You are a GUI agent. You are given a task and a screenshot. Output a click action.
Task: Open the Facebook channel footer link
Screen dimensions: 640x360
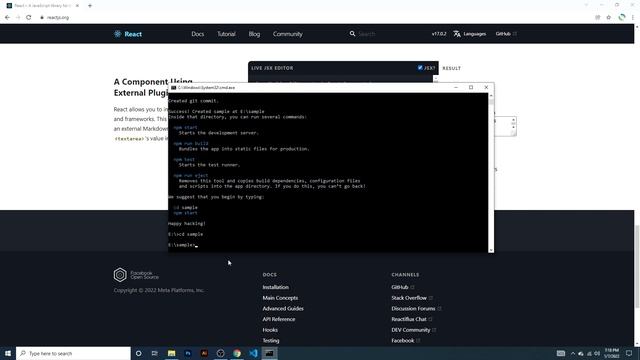coord(405,340)
